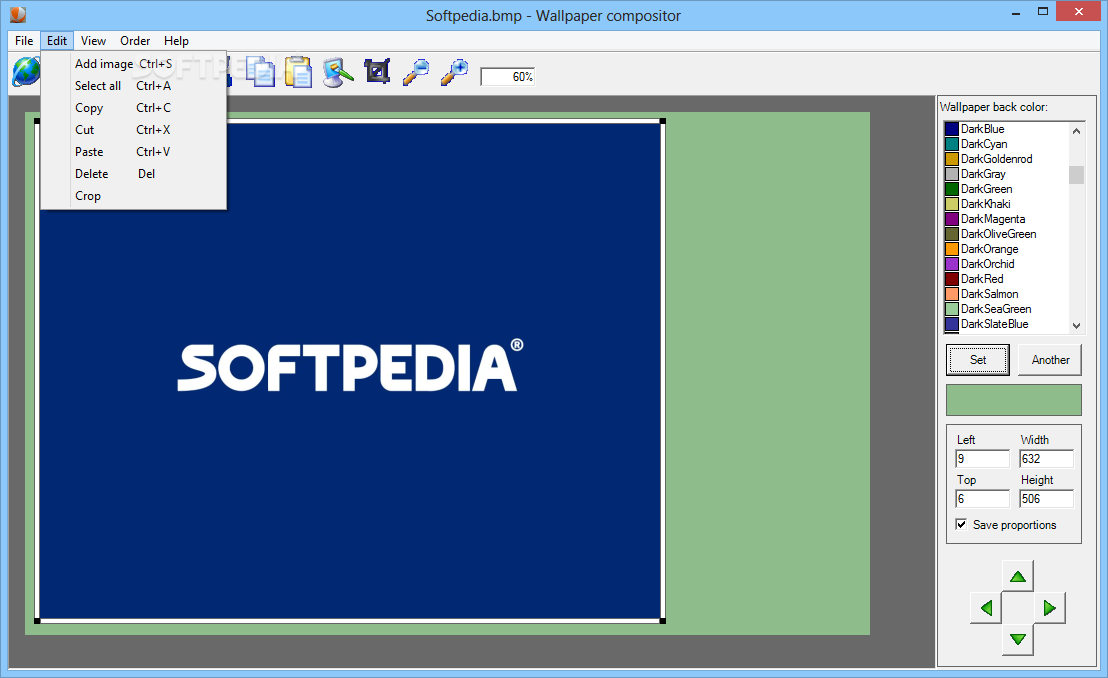Screen dimensions: 1108x678
Task: Click the color list scroll up arrow
Action: [1076, 130]
